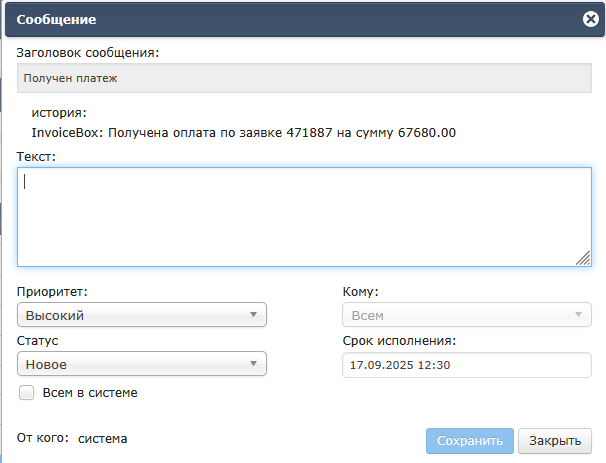Click inside the Текст message area
This screenshot has height=463, width=606.
[300, 217]
